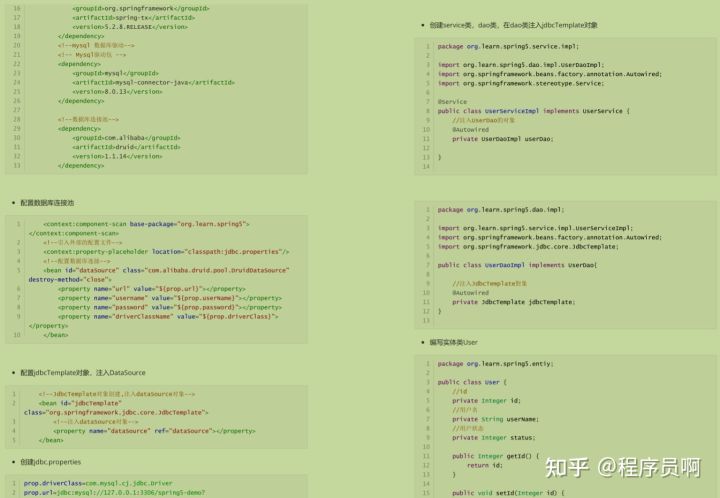Click the line "private Integer id;"
This screenshot has width=720, height=498.
tap(486, 401)
